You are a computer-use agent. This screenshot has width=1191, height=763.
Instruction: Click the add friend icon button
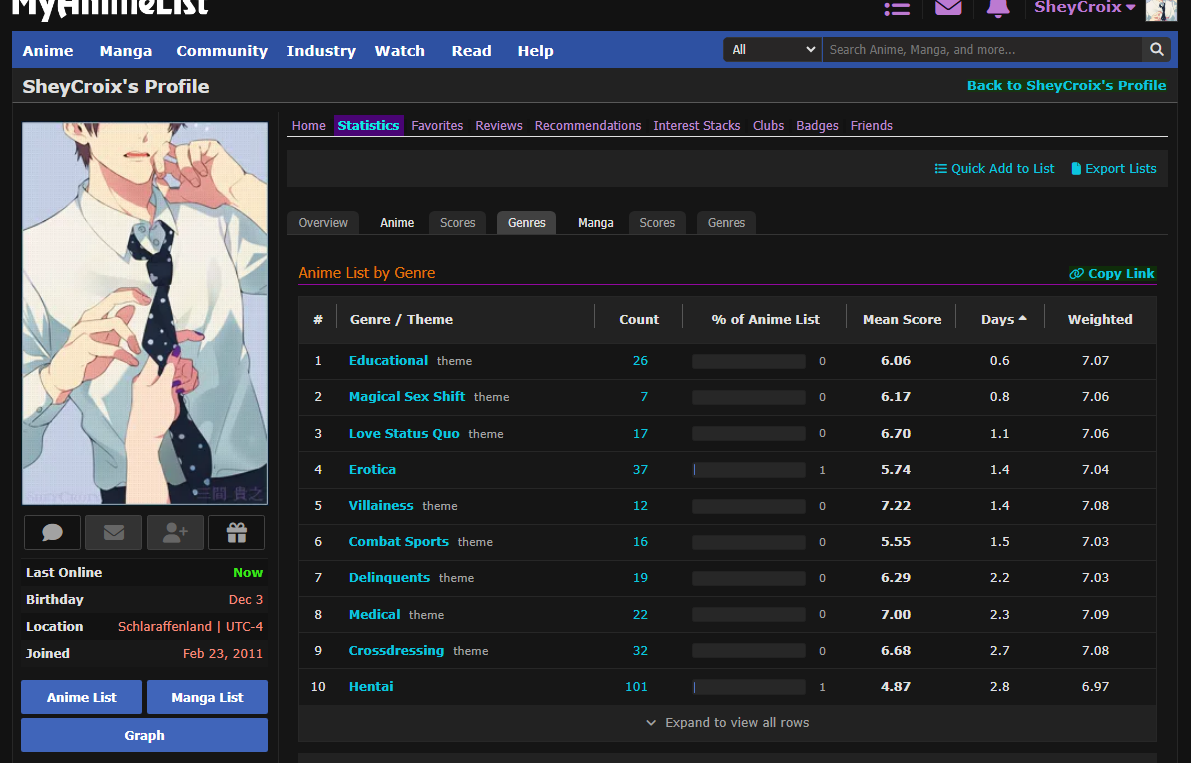coord(175,532)
